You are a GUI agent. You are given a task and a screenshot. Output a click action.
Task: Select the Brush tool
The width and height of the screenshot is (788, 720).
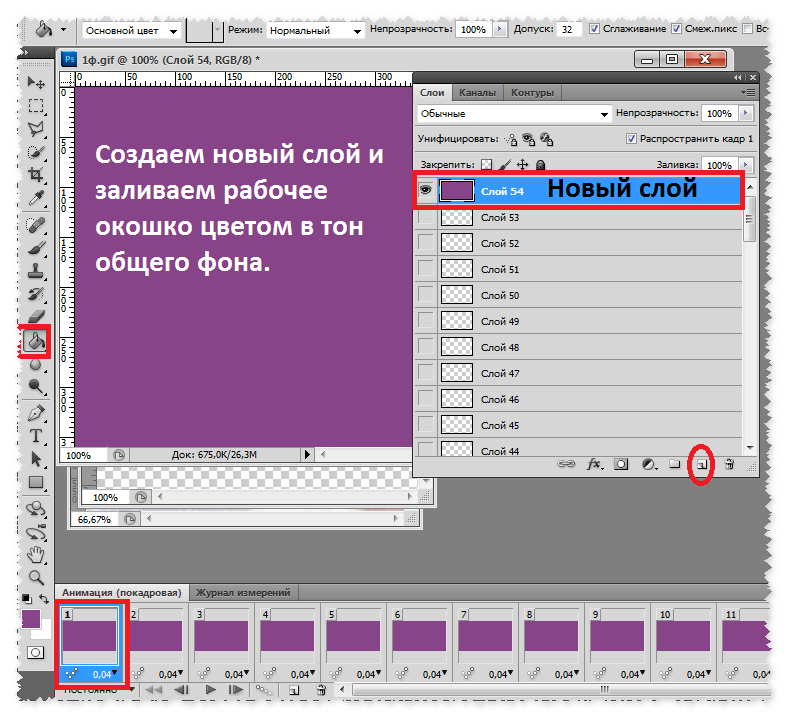point(36,248)
